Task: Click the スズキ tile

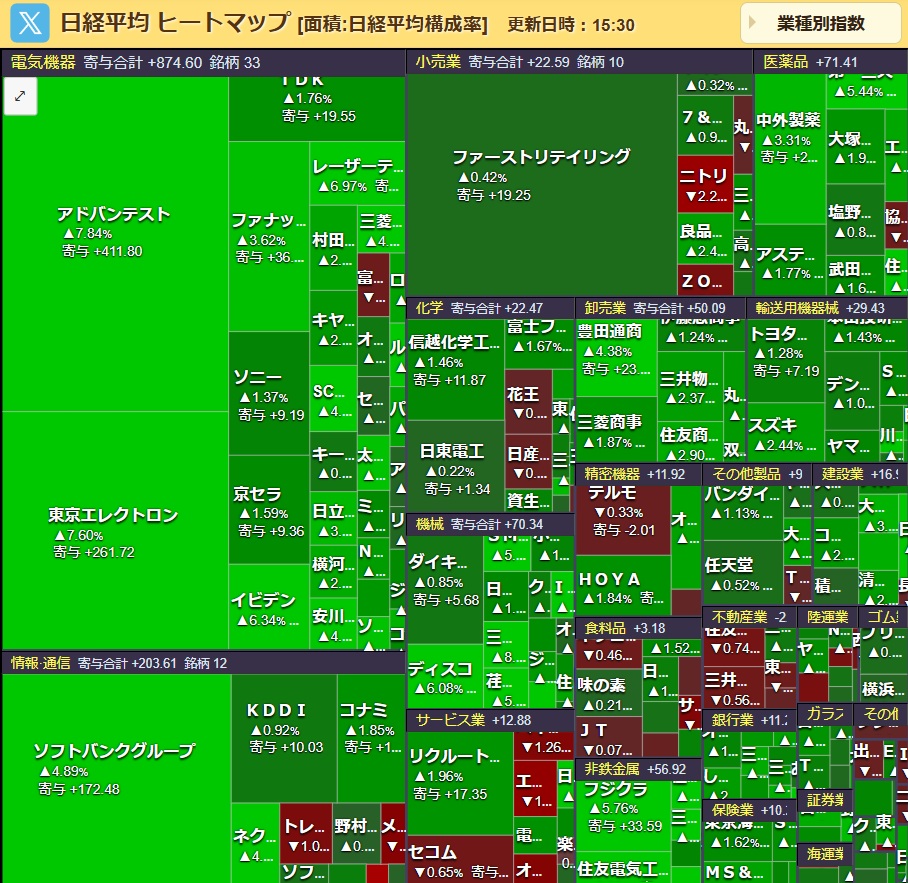Action: tap(785, 433)
